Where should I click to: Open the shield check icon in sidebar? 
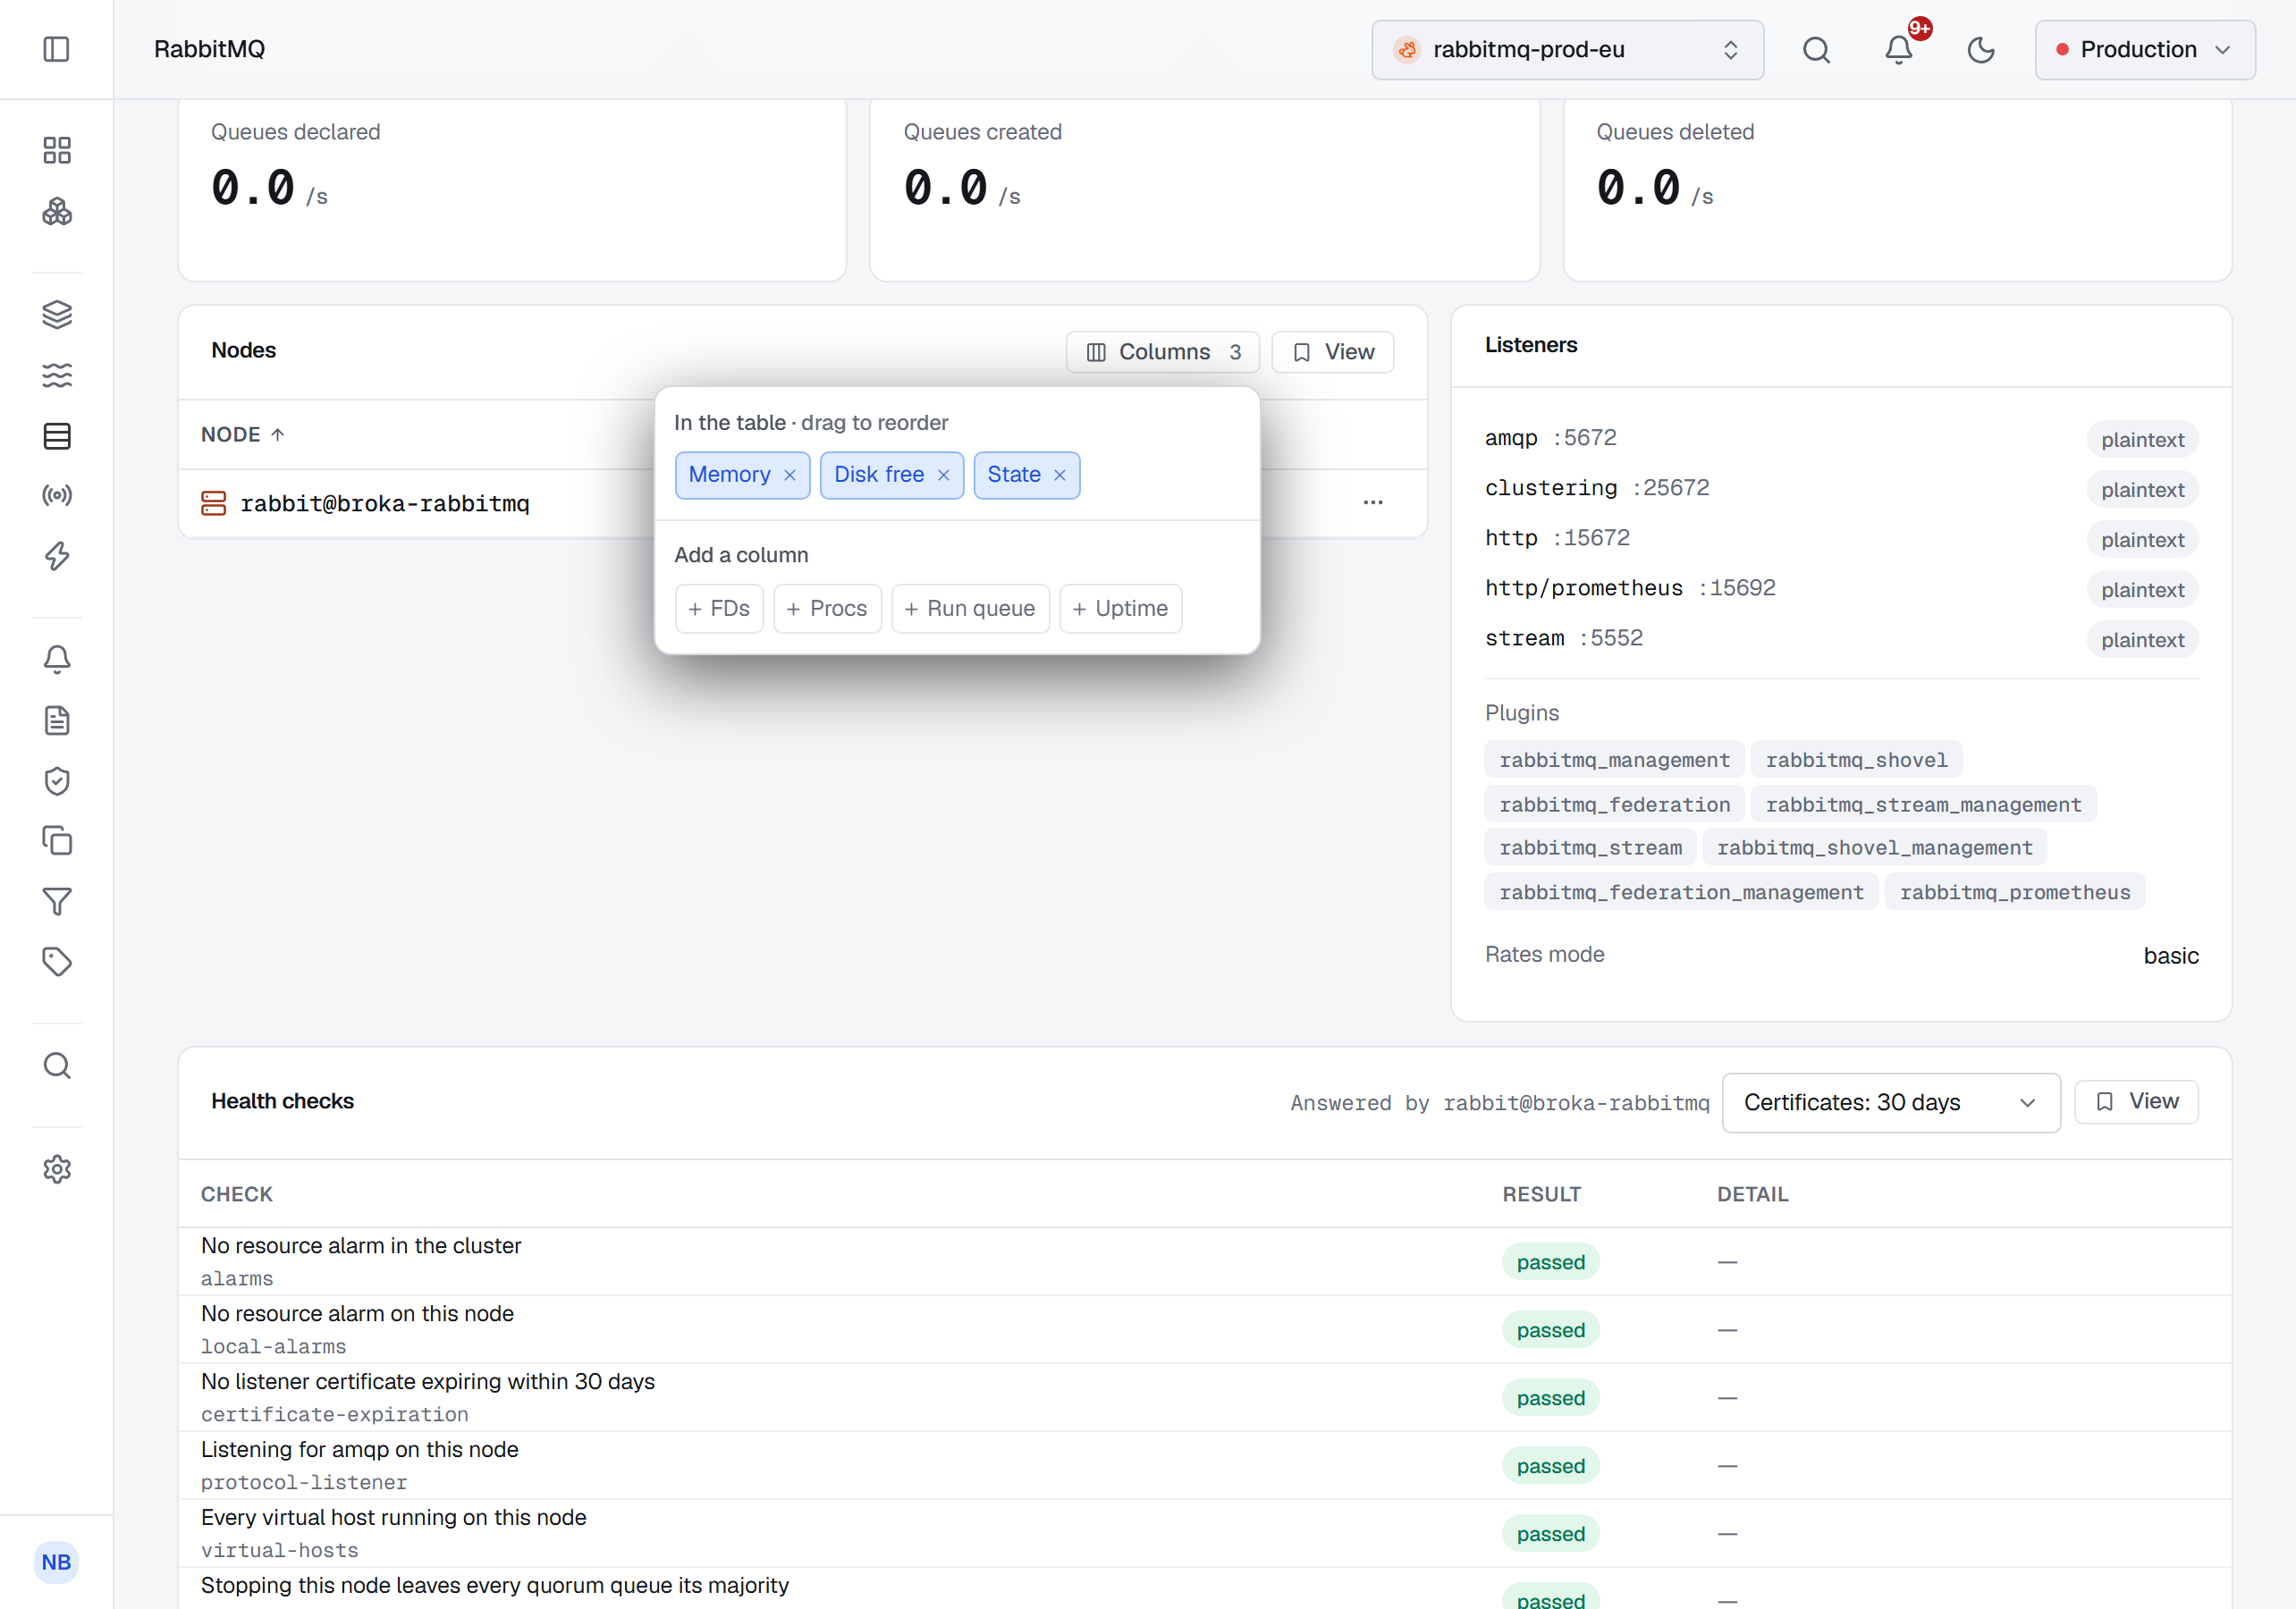click(57, 780)
